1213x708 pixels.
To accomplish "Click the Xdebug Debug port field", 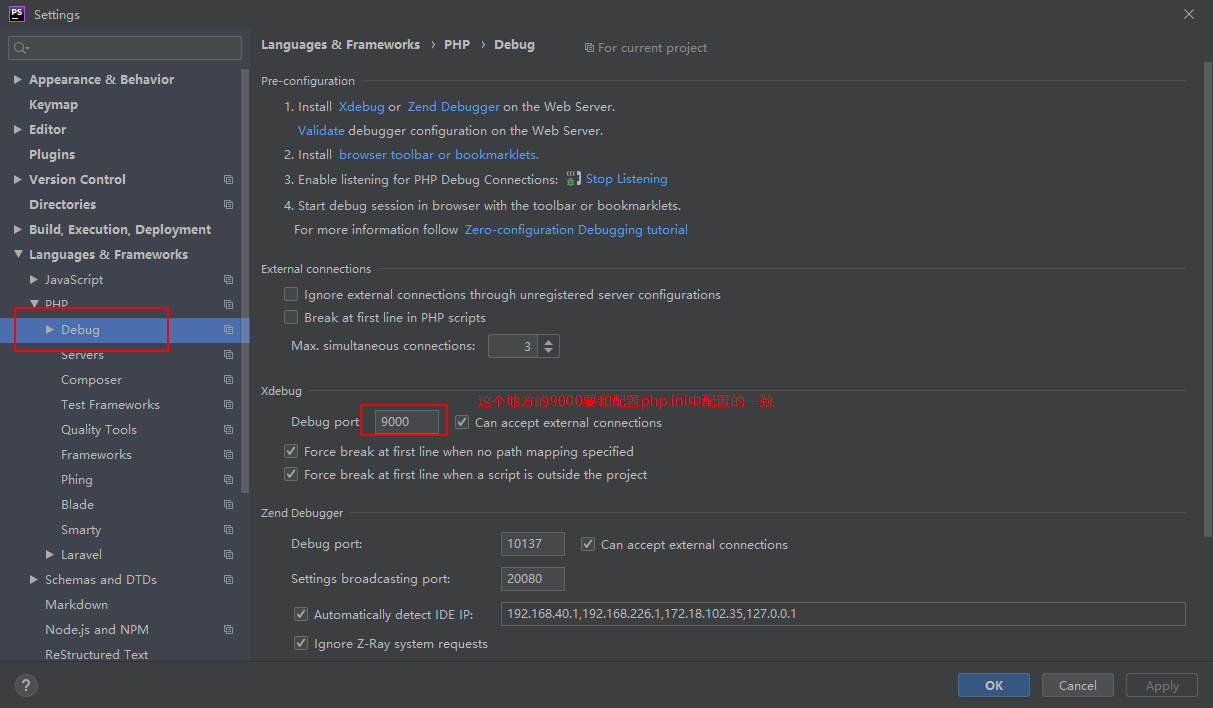I will click(407, 422).
